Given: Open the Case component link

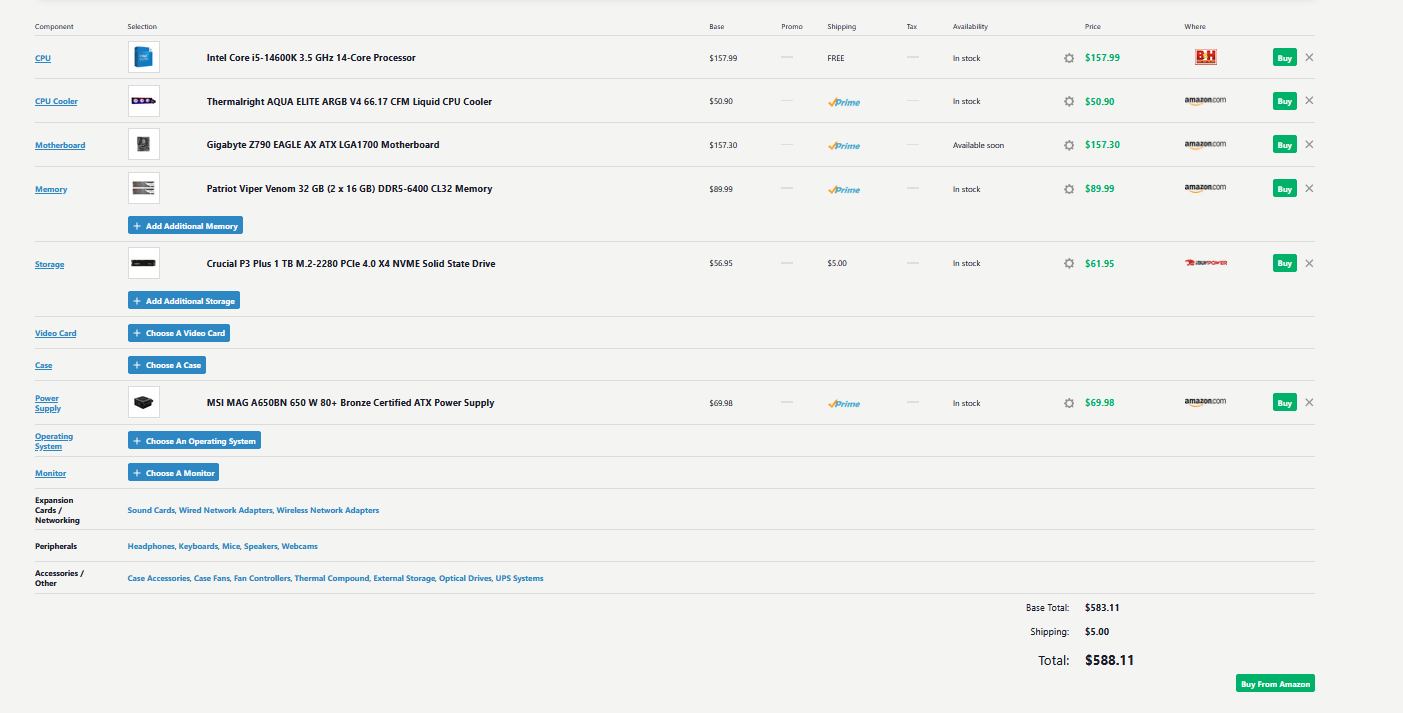Looking at the screenshot, I should pyautogui.click(x=44, y=365).
